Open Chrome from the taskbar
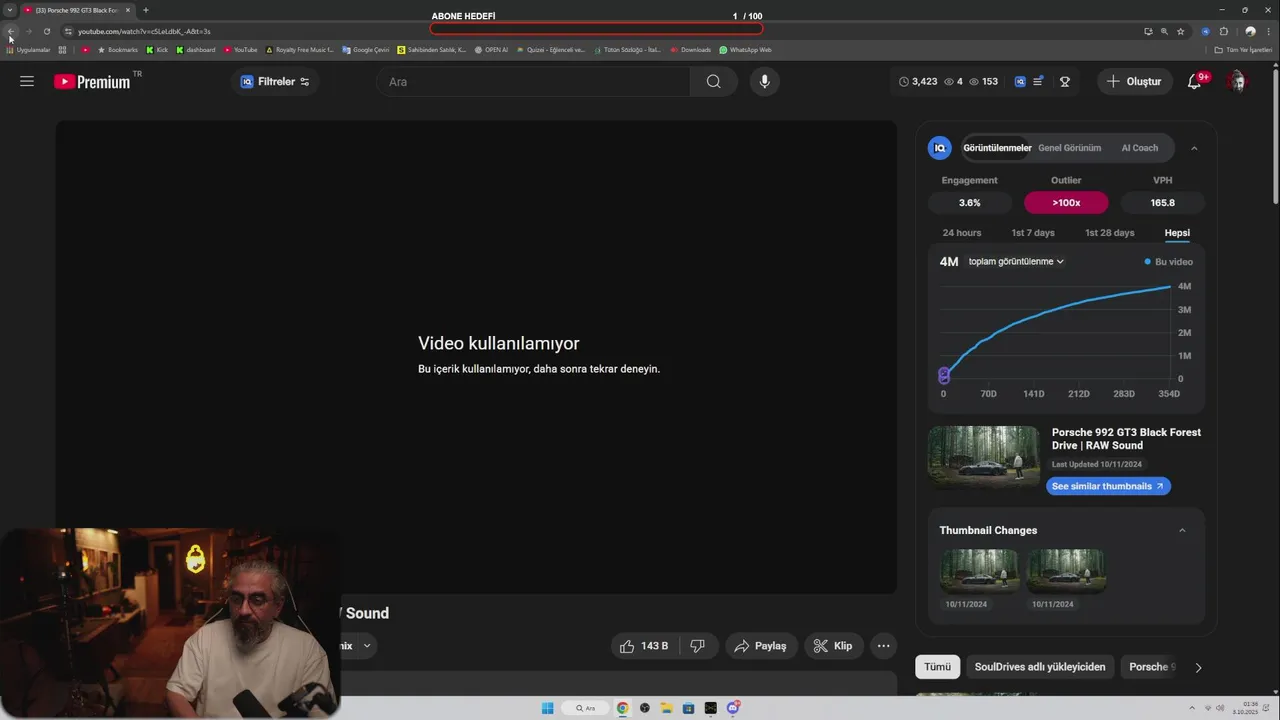The width and height of the screenshot is (1280, 720). click(x=622, y=708)
